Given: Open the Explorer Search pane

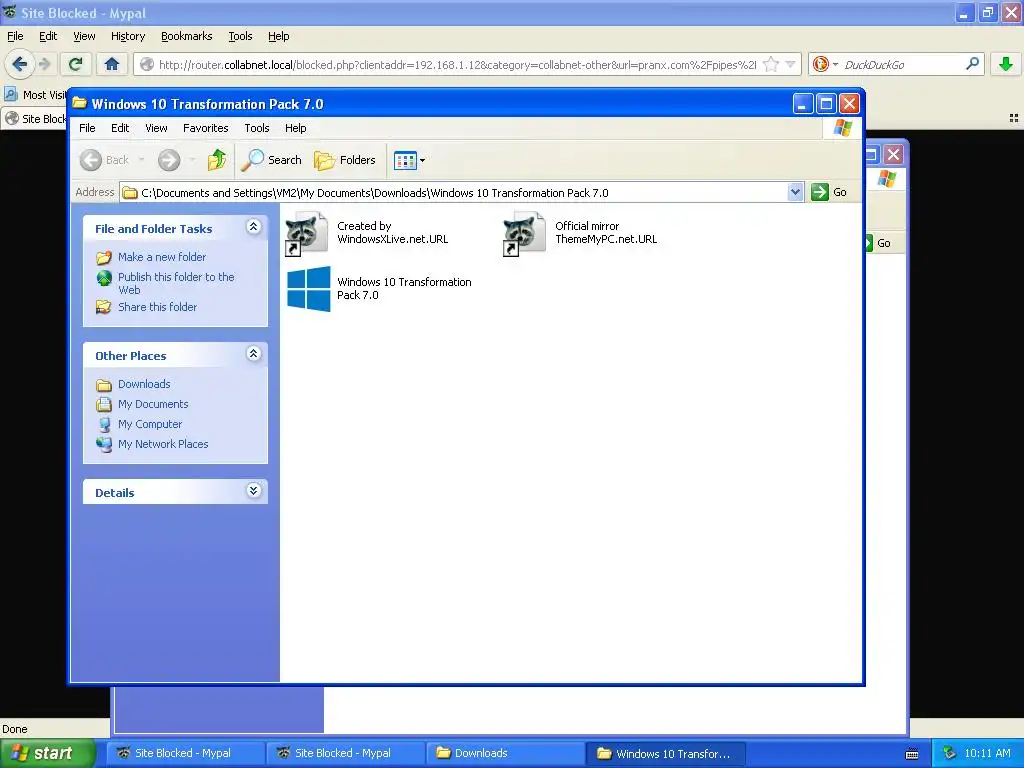Looking at the screenshot, I should tap(272, 160).
